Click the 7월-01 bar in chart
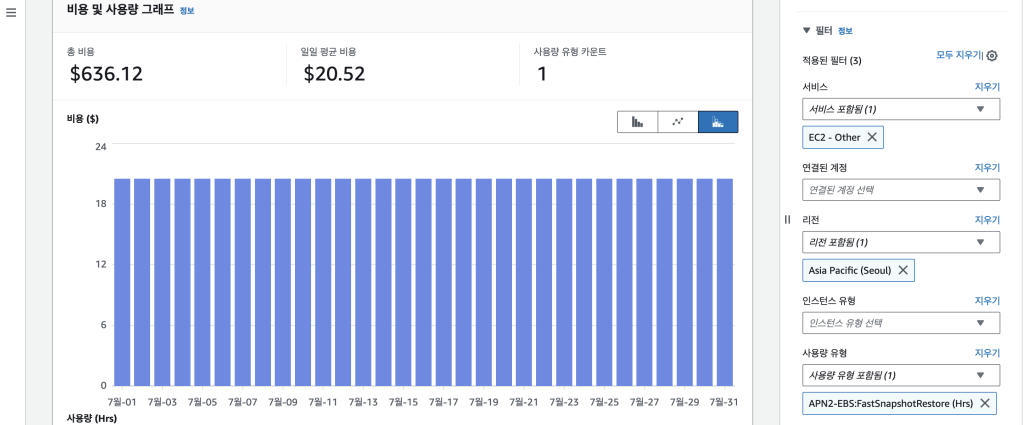Screen dimensions: 1024x425 [122, 282]
